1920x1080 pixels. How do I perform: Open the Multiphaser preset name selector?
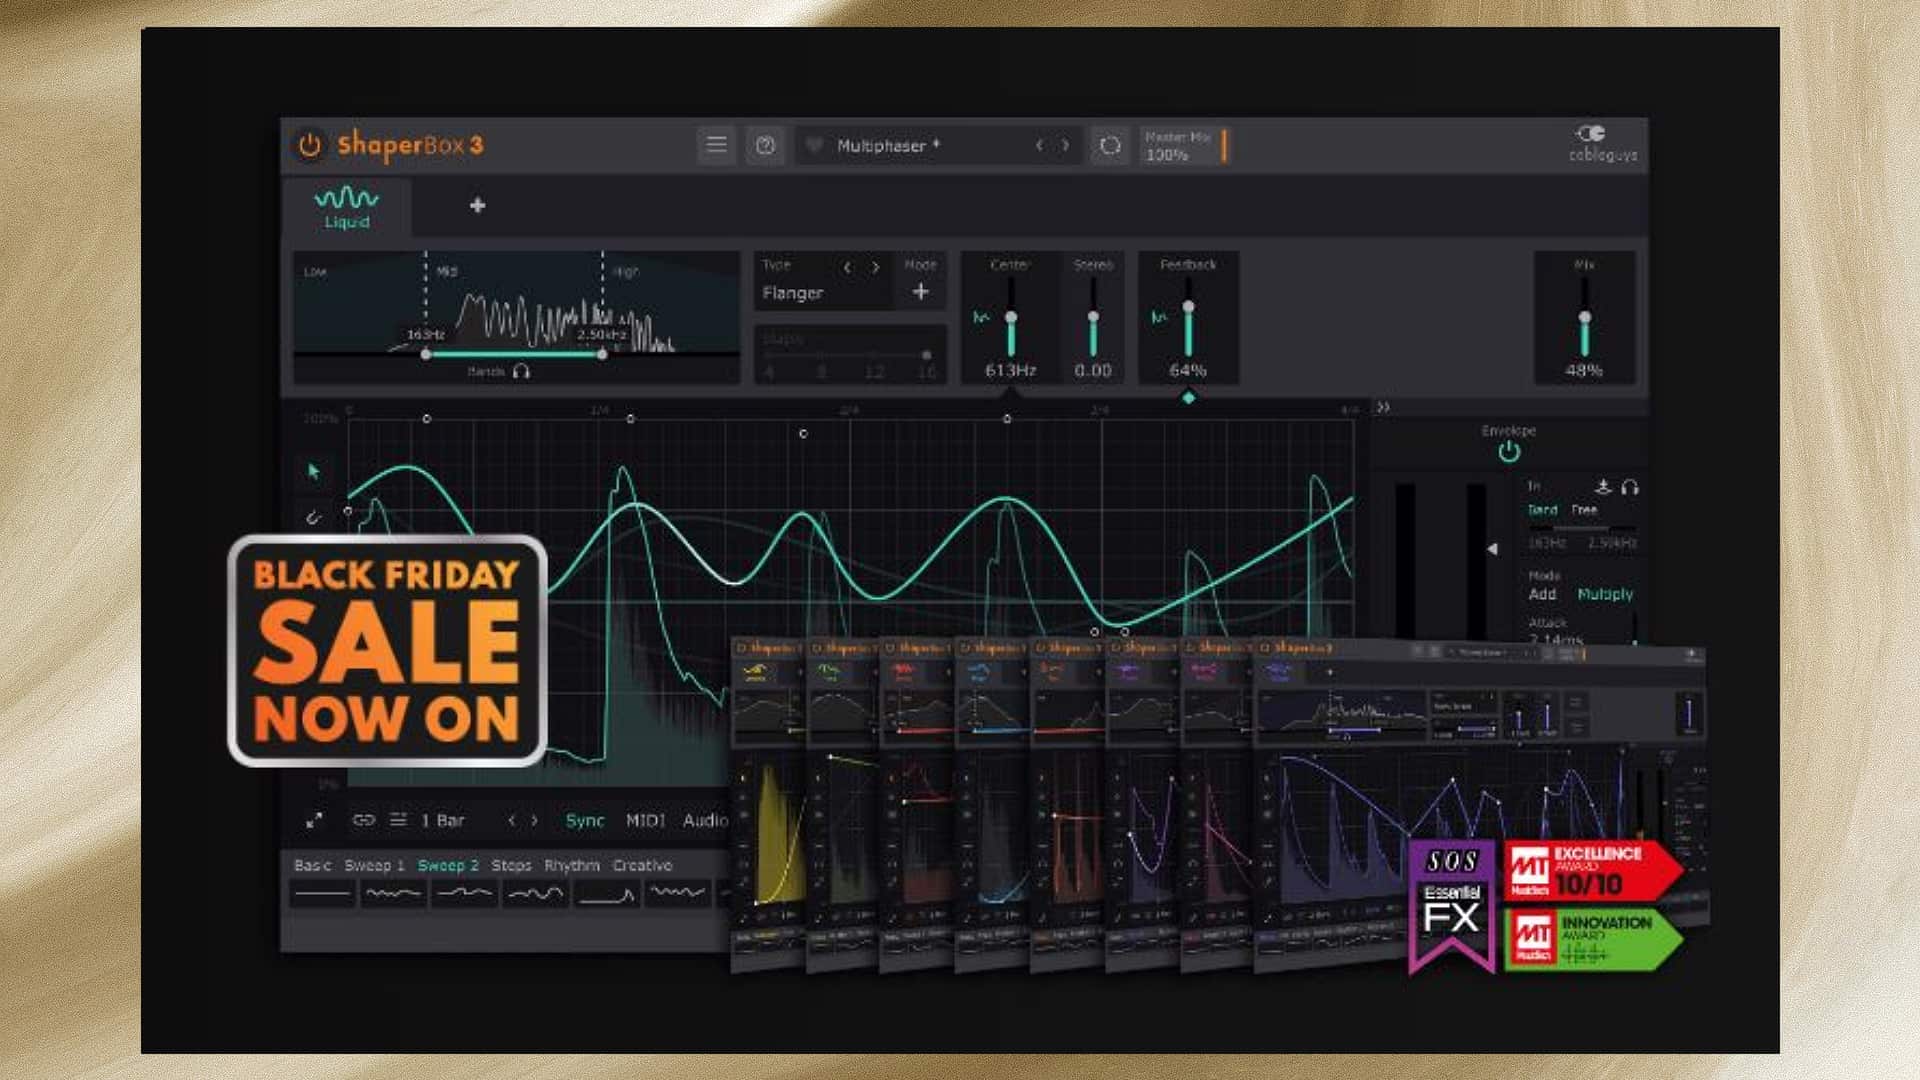(888, 146)
